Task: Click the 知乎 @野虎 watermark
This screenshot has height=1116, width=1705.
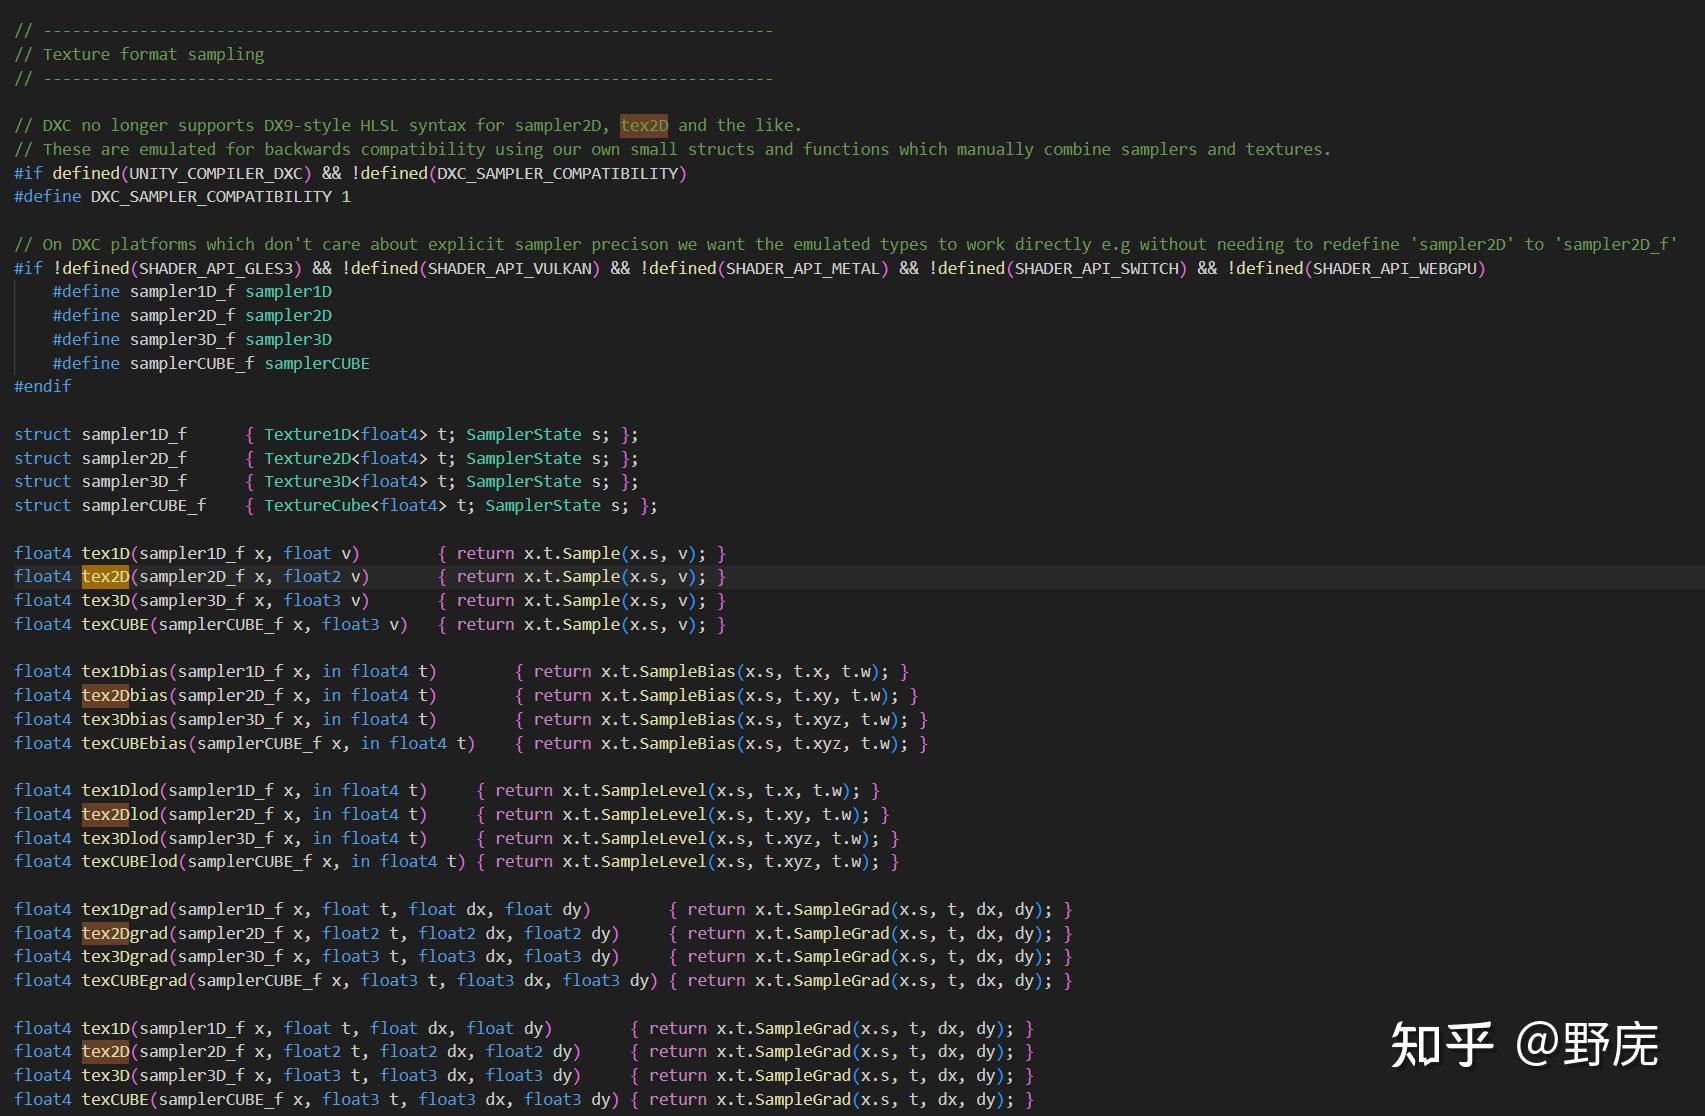Action: (x=1524, y=1045)
